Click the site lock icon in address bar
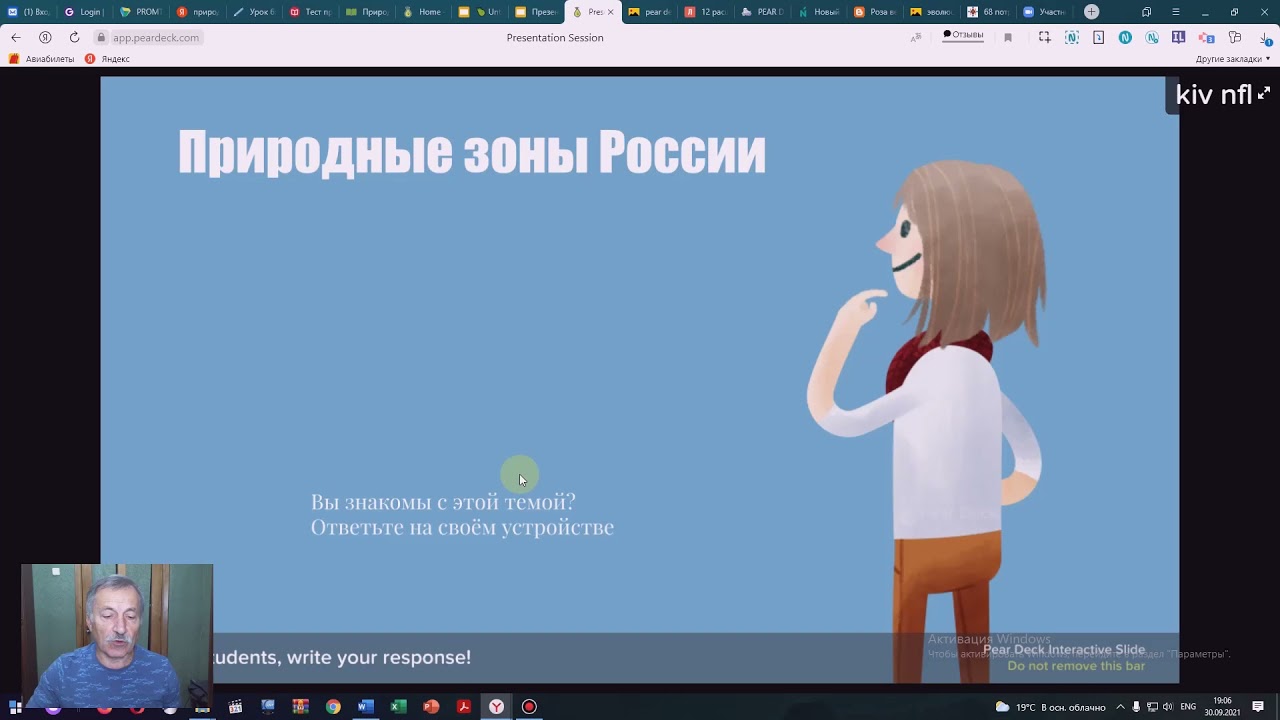The image size is (1280, 720). coord(101,37)
